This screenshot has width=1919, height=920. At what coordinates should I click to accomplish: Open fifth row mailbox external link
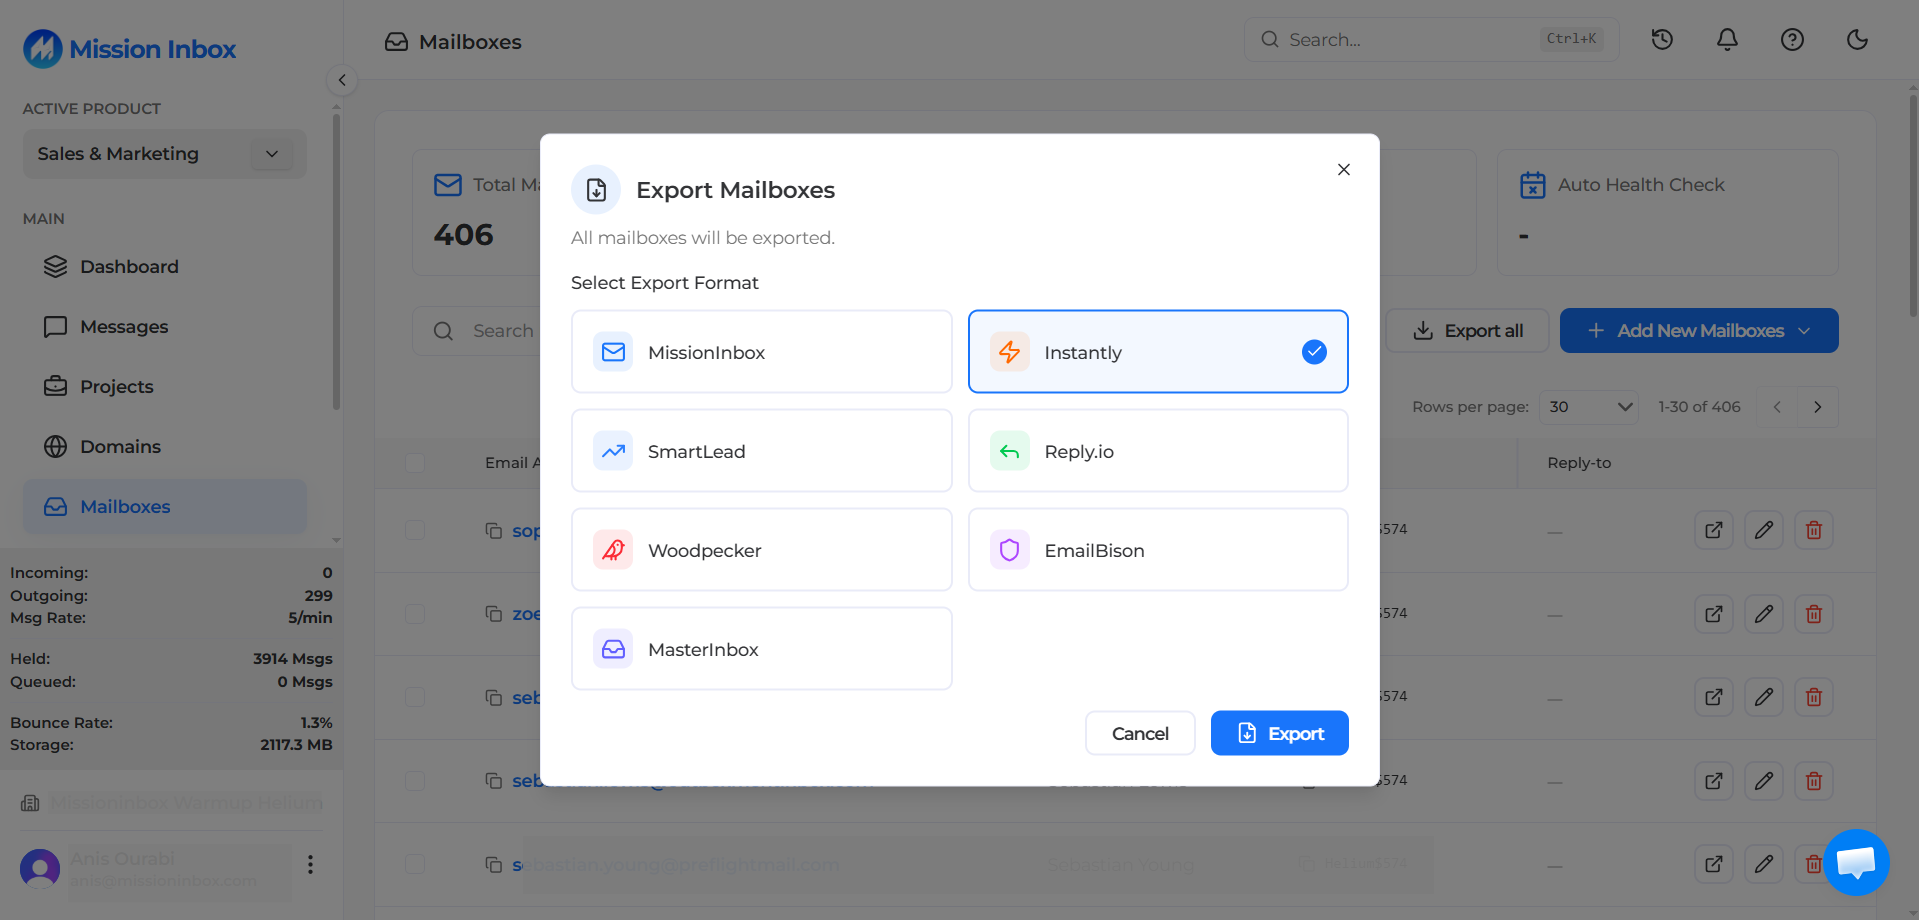(1714, 864)
